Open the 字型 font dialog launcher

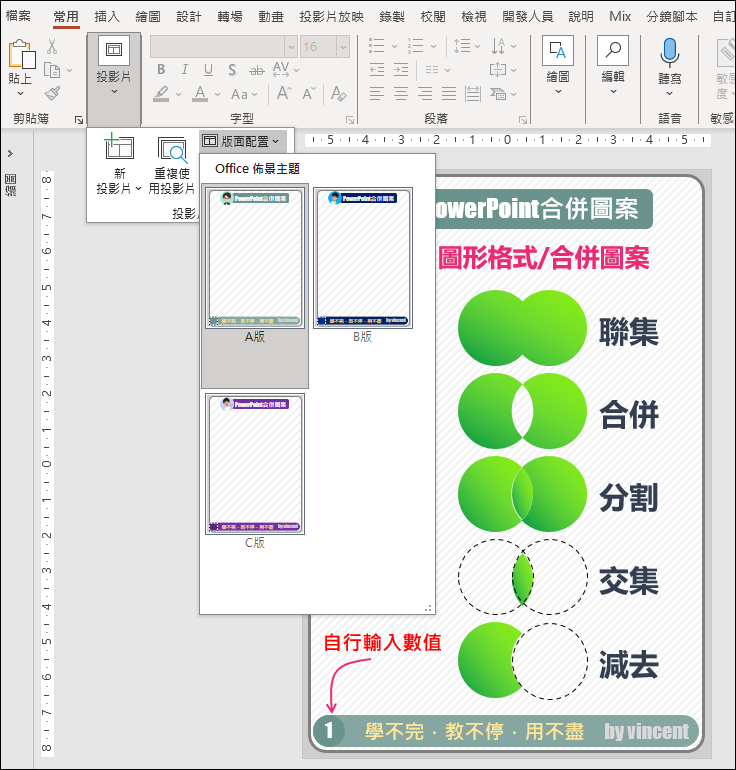click(350, 120)
